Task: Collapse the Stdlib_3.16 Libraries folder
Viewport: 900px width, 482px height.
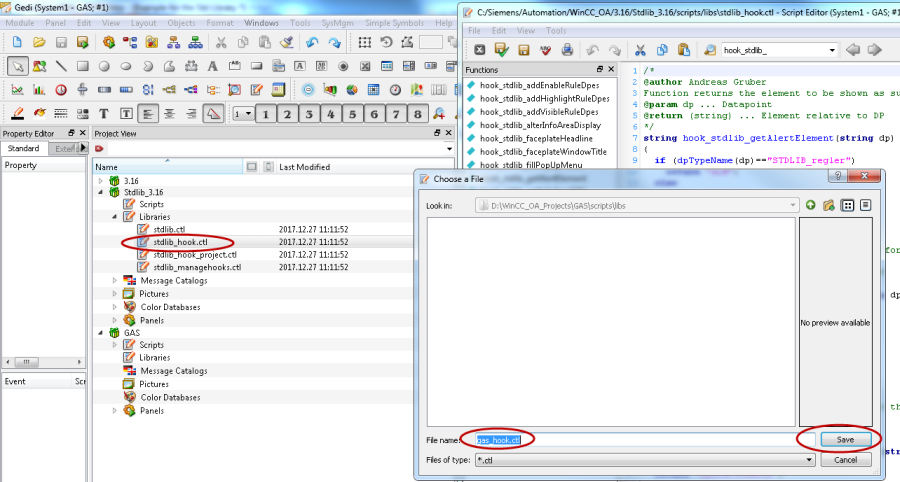Action: [x=115, y=216]
